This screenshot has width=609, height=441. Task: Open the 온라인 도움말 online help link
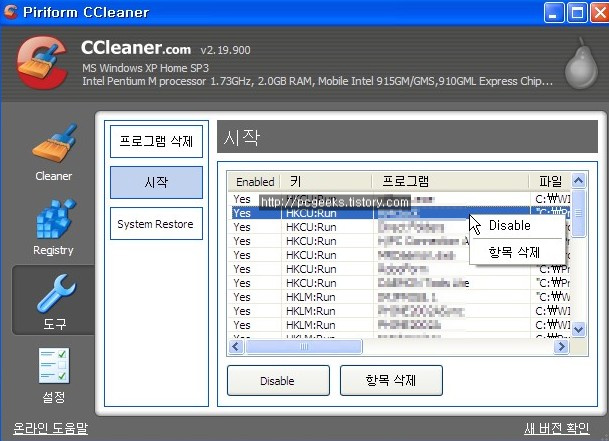[x=50, y=428]
